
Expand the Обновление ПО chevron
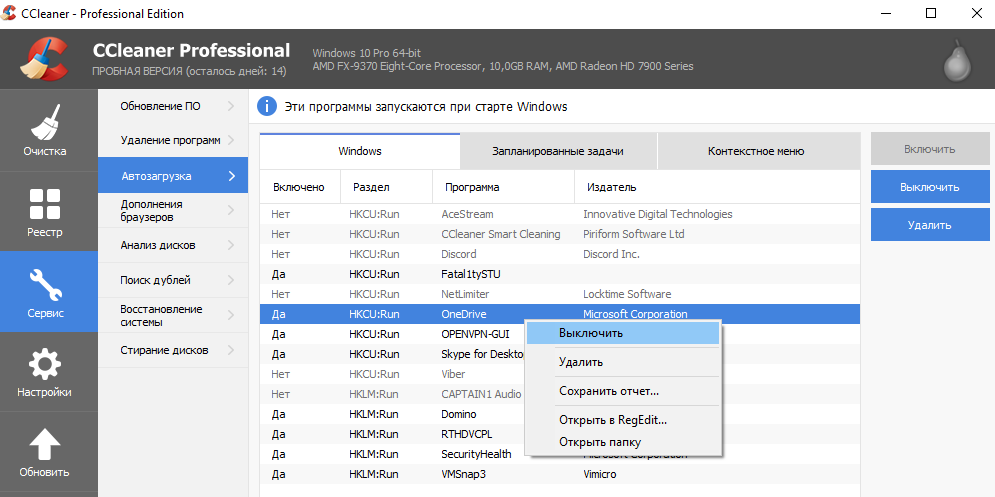pyautogui.click(x=232, y=106)
